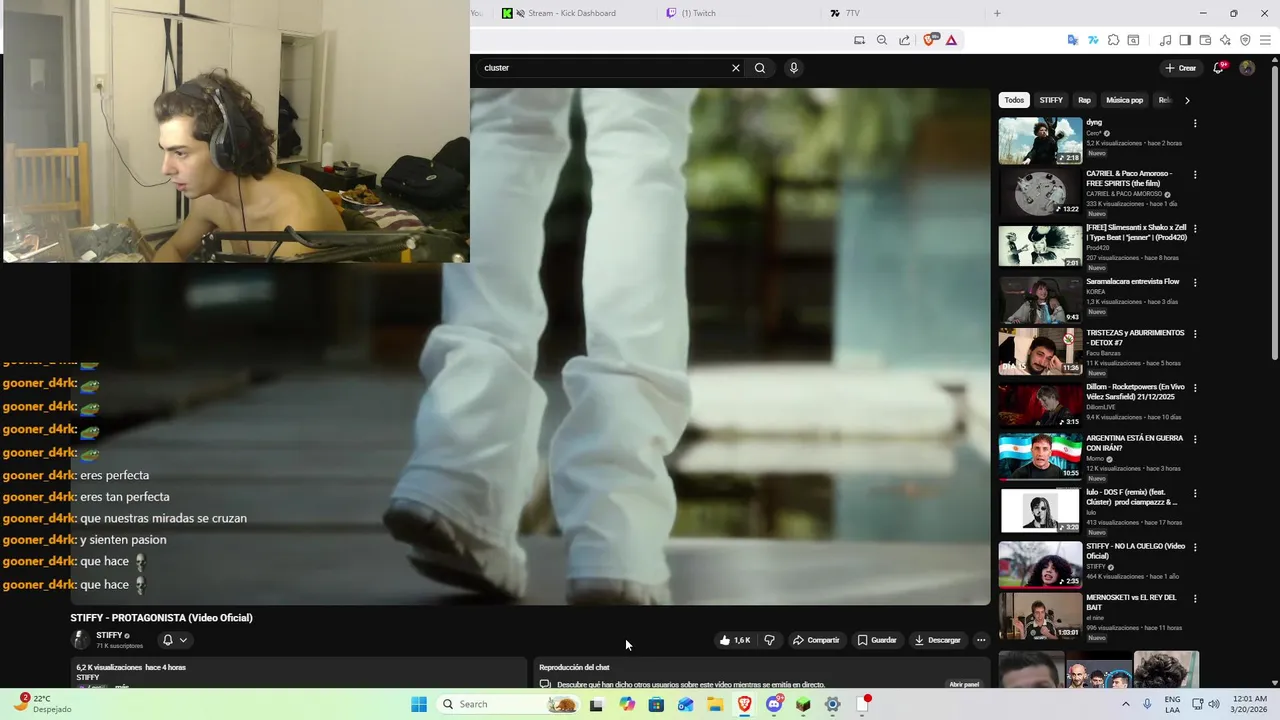
Task: Click the Brave Shields lion icon
Action: pos(930,40)
